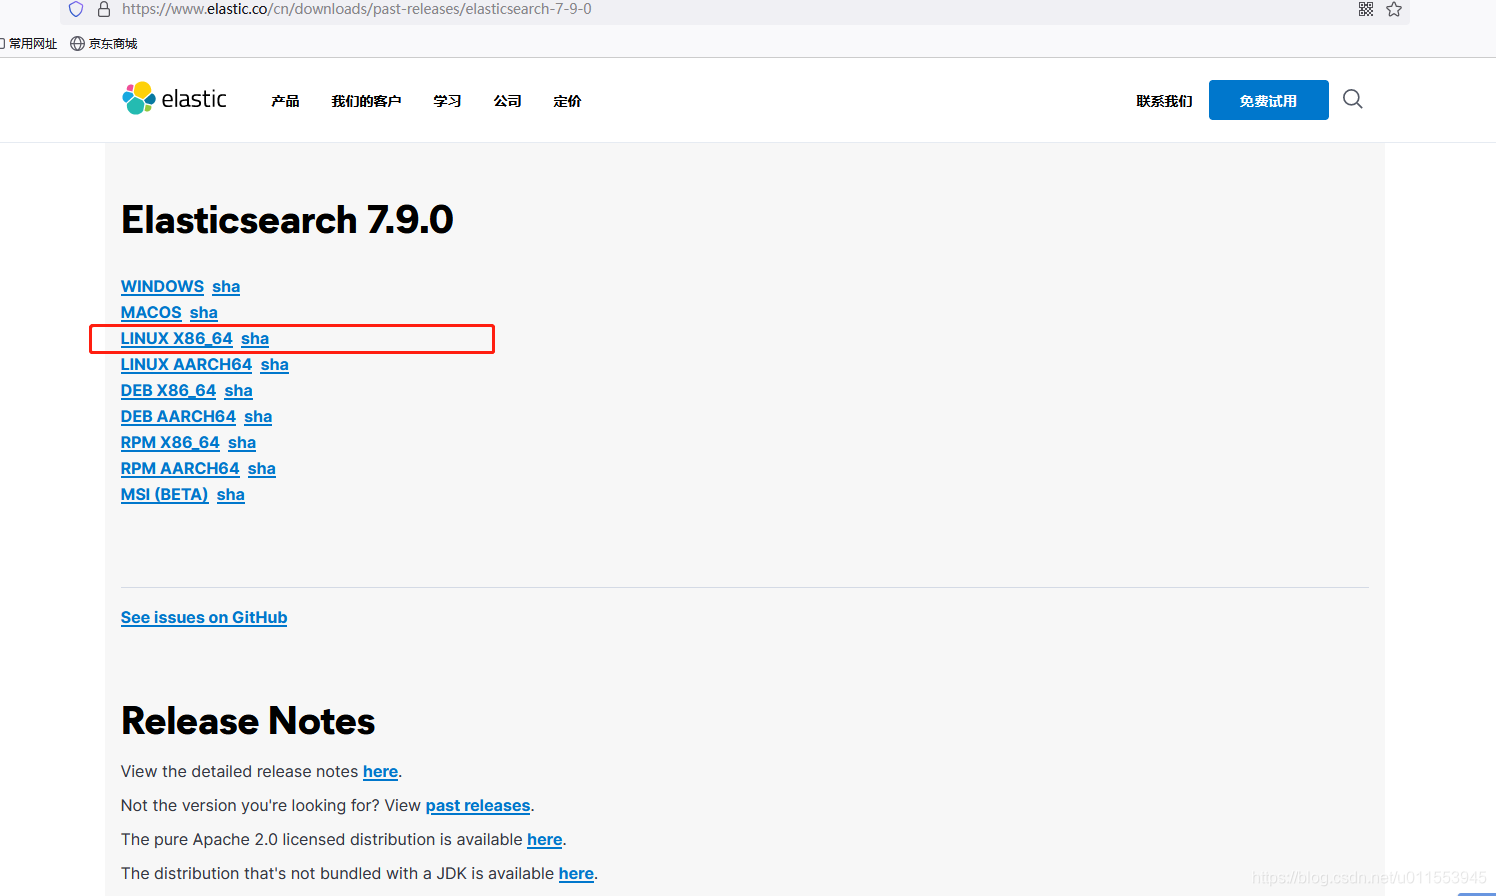Bookmark this page with the star icon
Image resolution: width=1496 pixels, height=896 pixels.
[x=1394, y=9]
